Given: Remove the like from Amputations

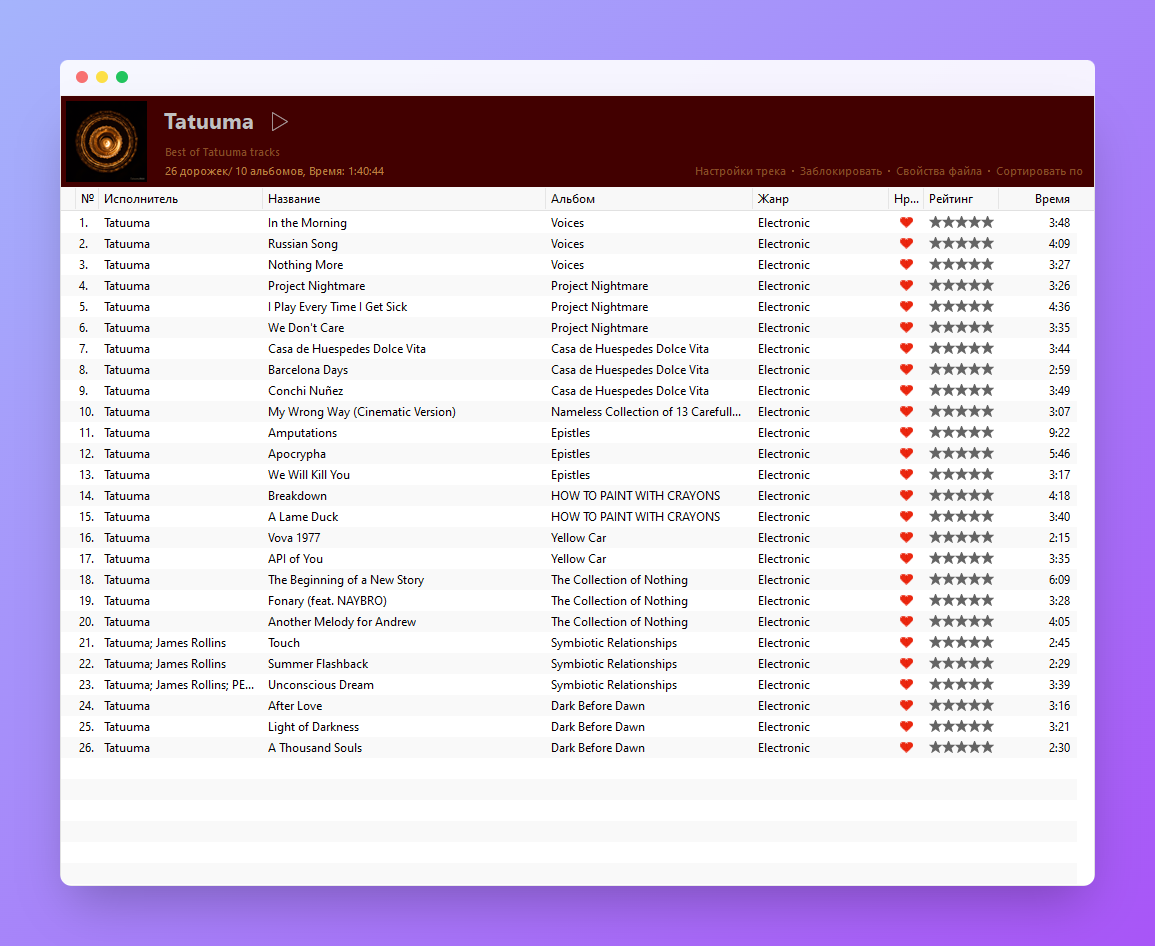Looking at the screenshot, I should click(x=906, y=432).
